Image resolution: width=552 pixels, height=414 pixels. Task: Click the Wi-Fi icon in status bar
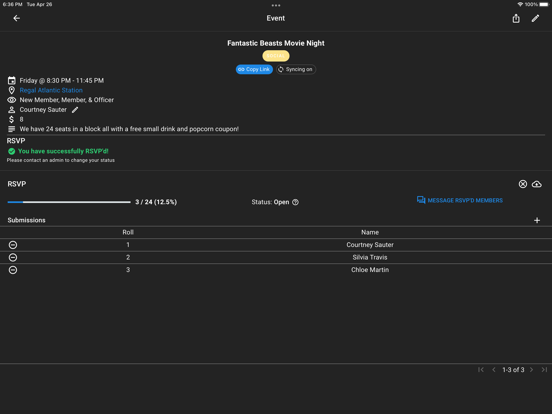520,5
